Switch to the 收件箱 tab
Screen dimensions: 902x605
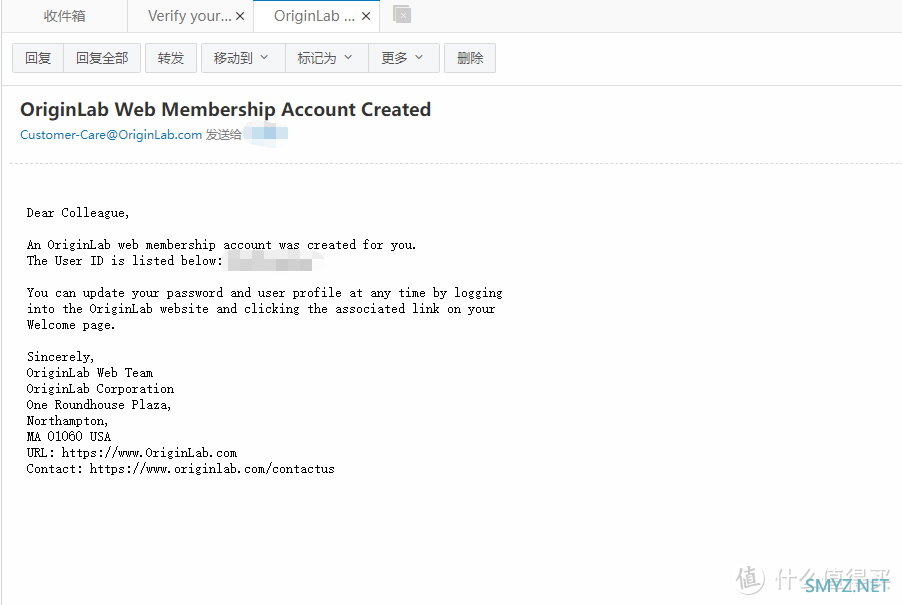(64, 16)
